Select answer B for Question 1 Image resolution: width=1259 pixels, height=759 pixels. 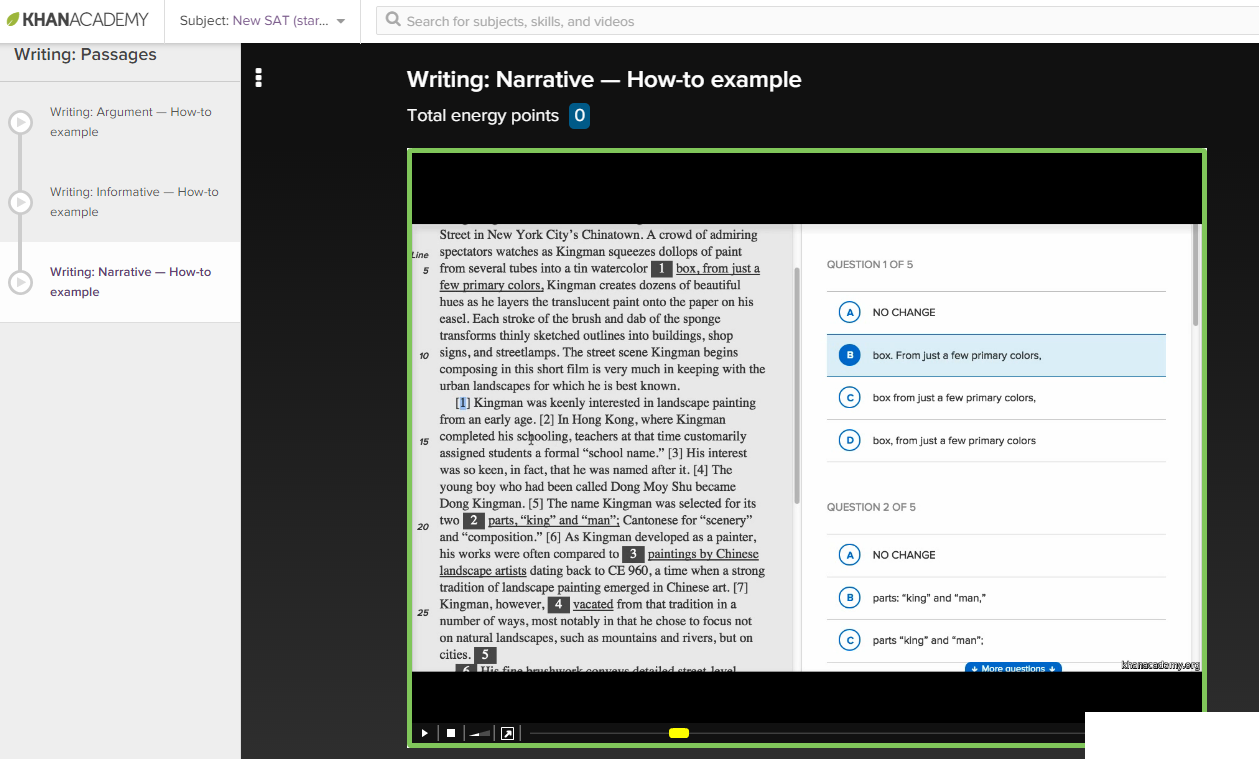click(996, 355)
